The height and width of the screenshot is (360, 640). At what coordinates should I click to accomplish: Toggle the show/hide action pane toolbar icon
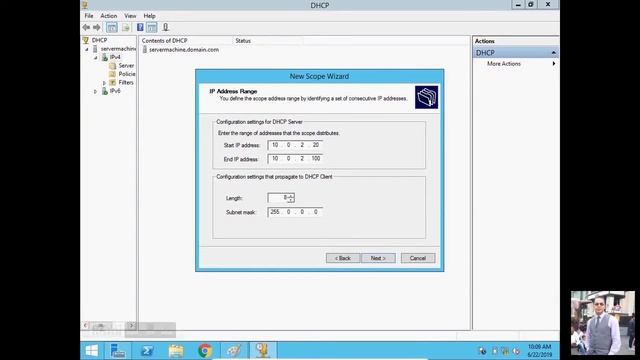[152, 27]
